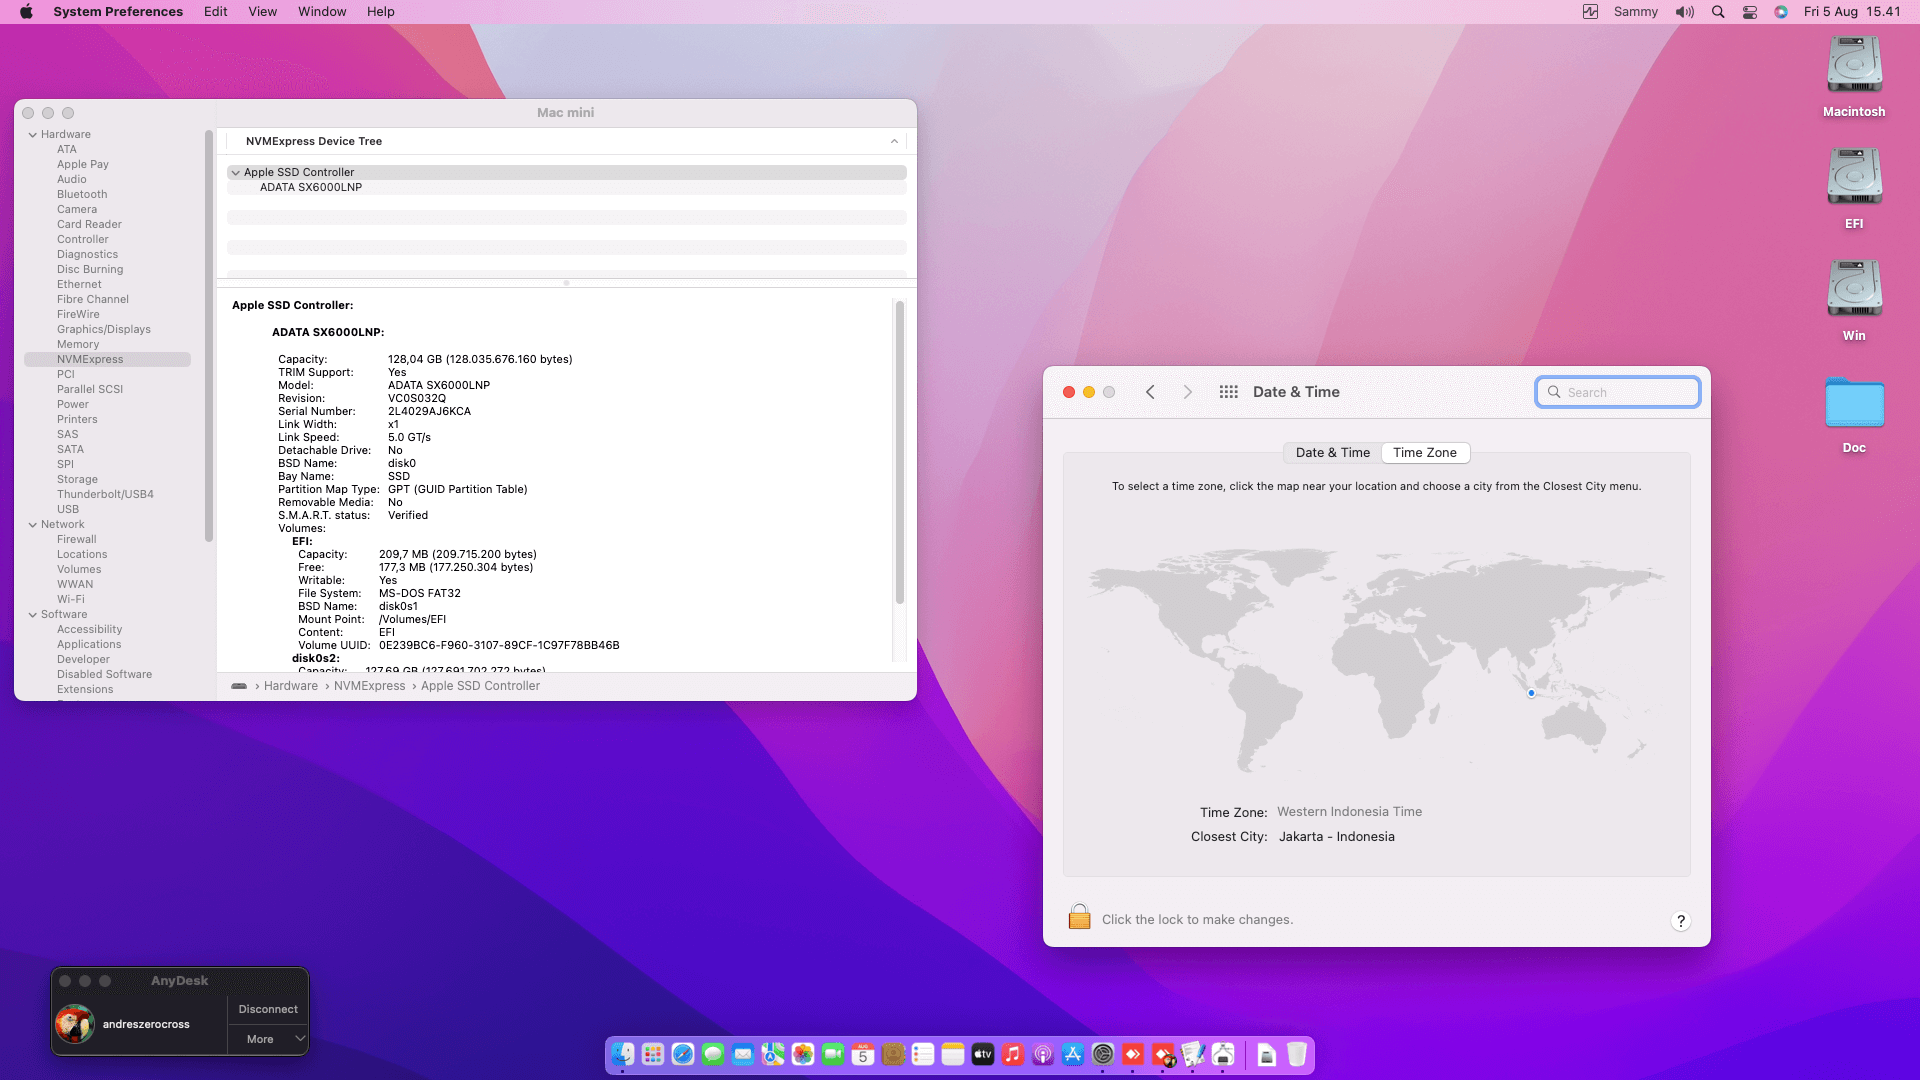This screenshot has width=1920, height=1080.
Task: Click the lock icon to make changes
Action: [x=1079, y=917]
